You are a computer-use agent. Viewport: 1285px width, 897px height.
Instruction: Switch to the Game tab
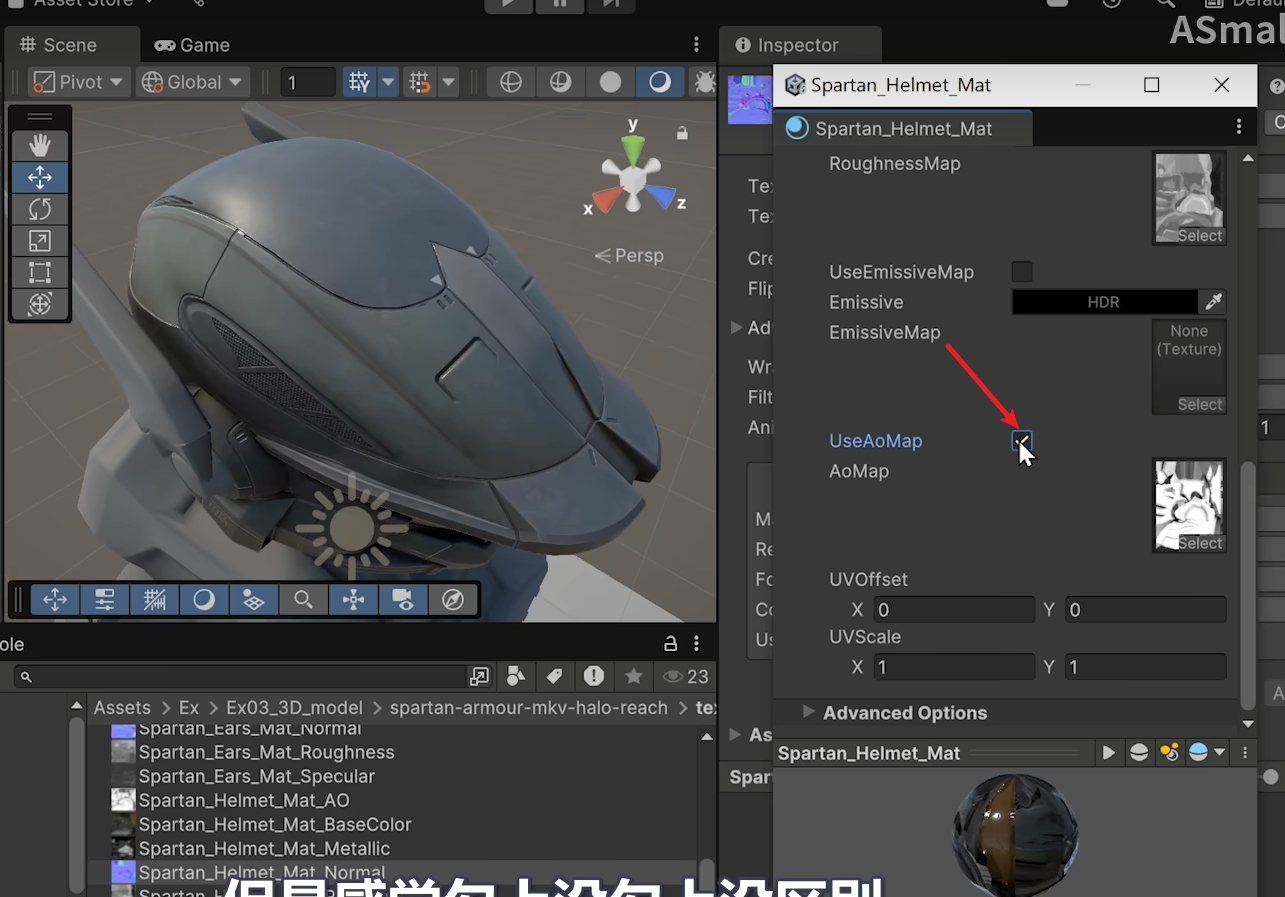(x=192, y=45)
